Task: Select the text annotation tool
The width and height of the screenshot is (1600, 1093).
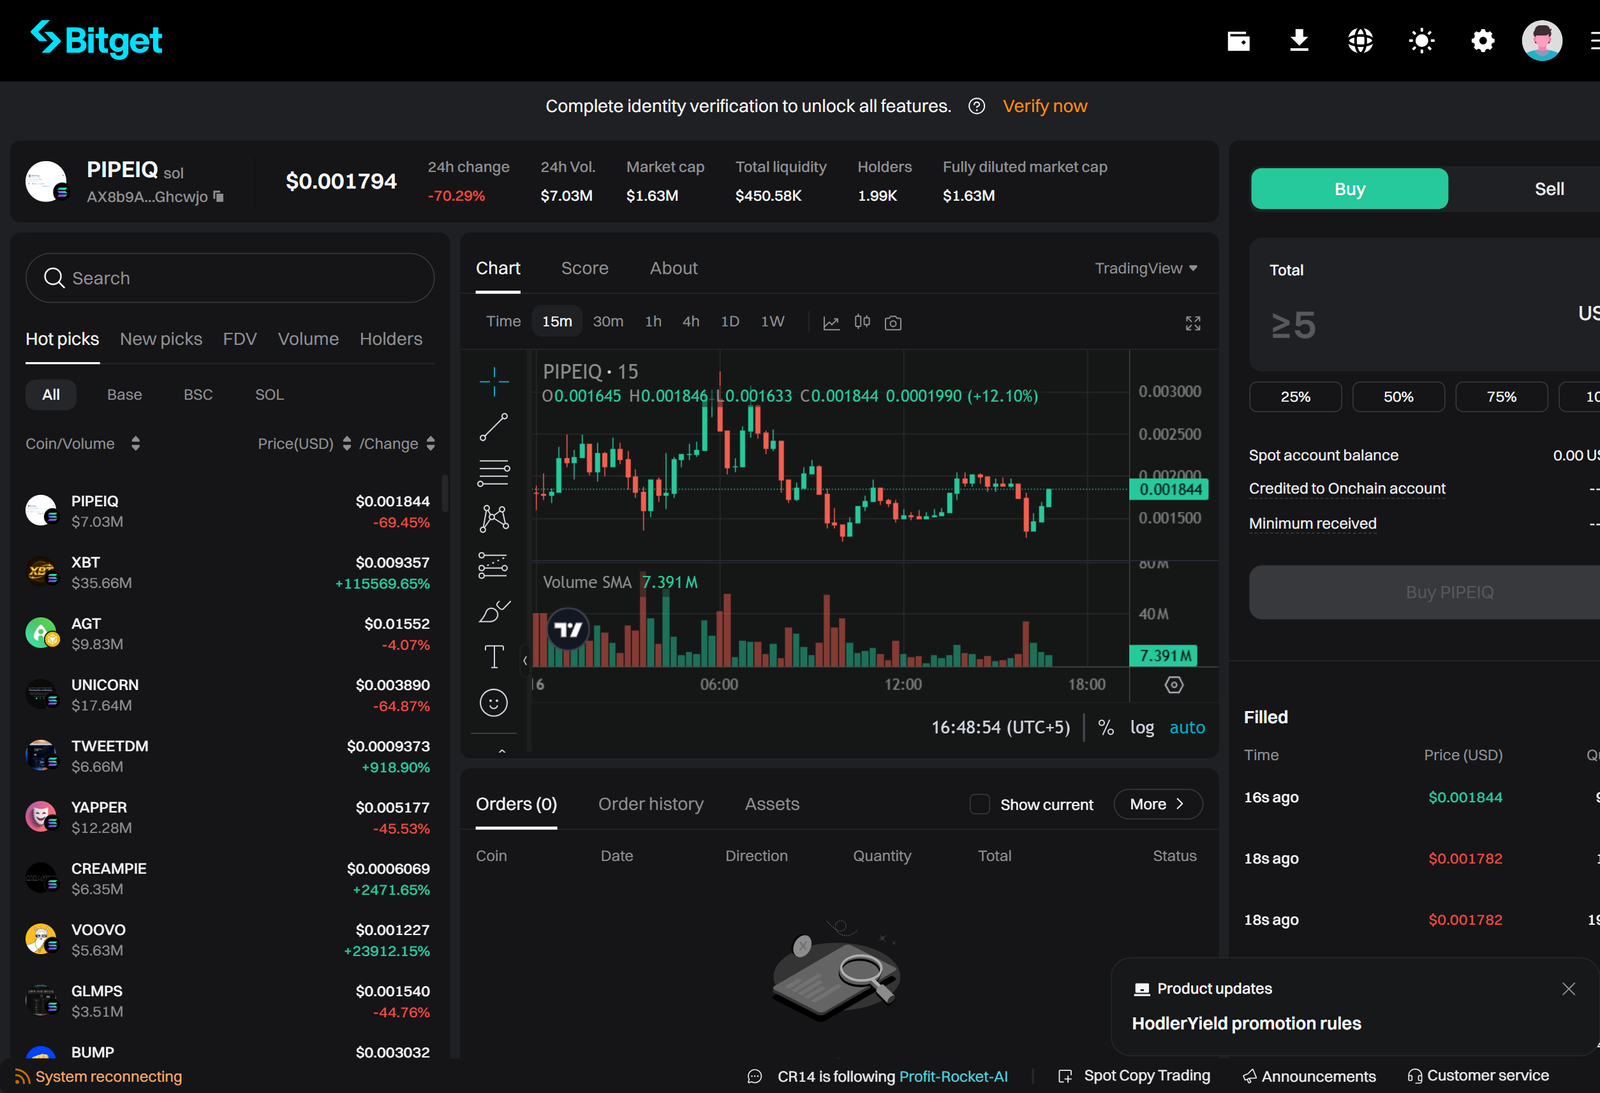Action: pos(494,657)
